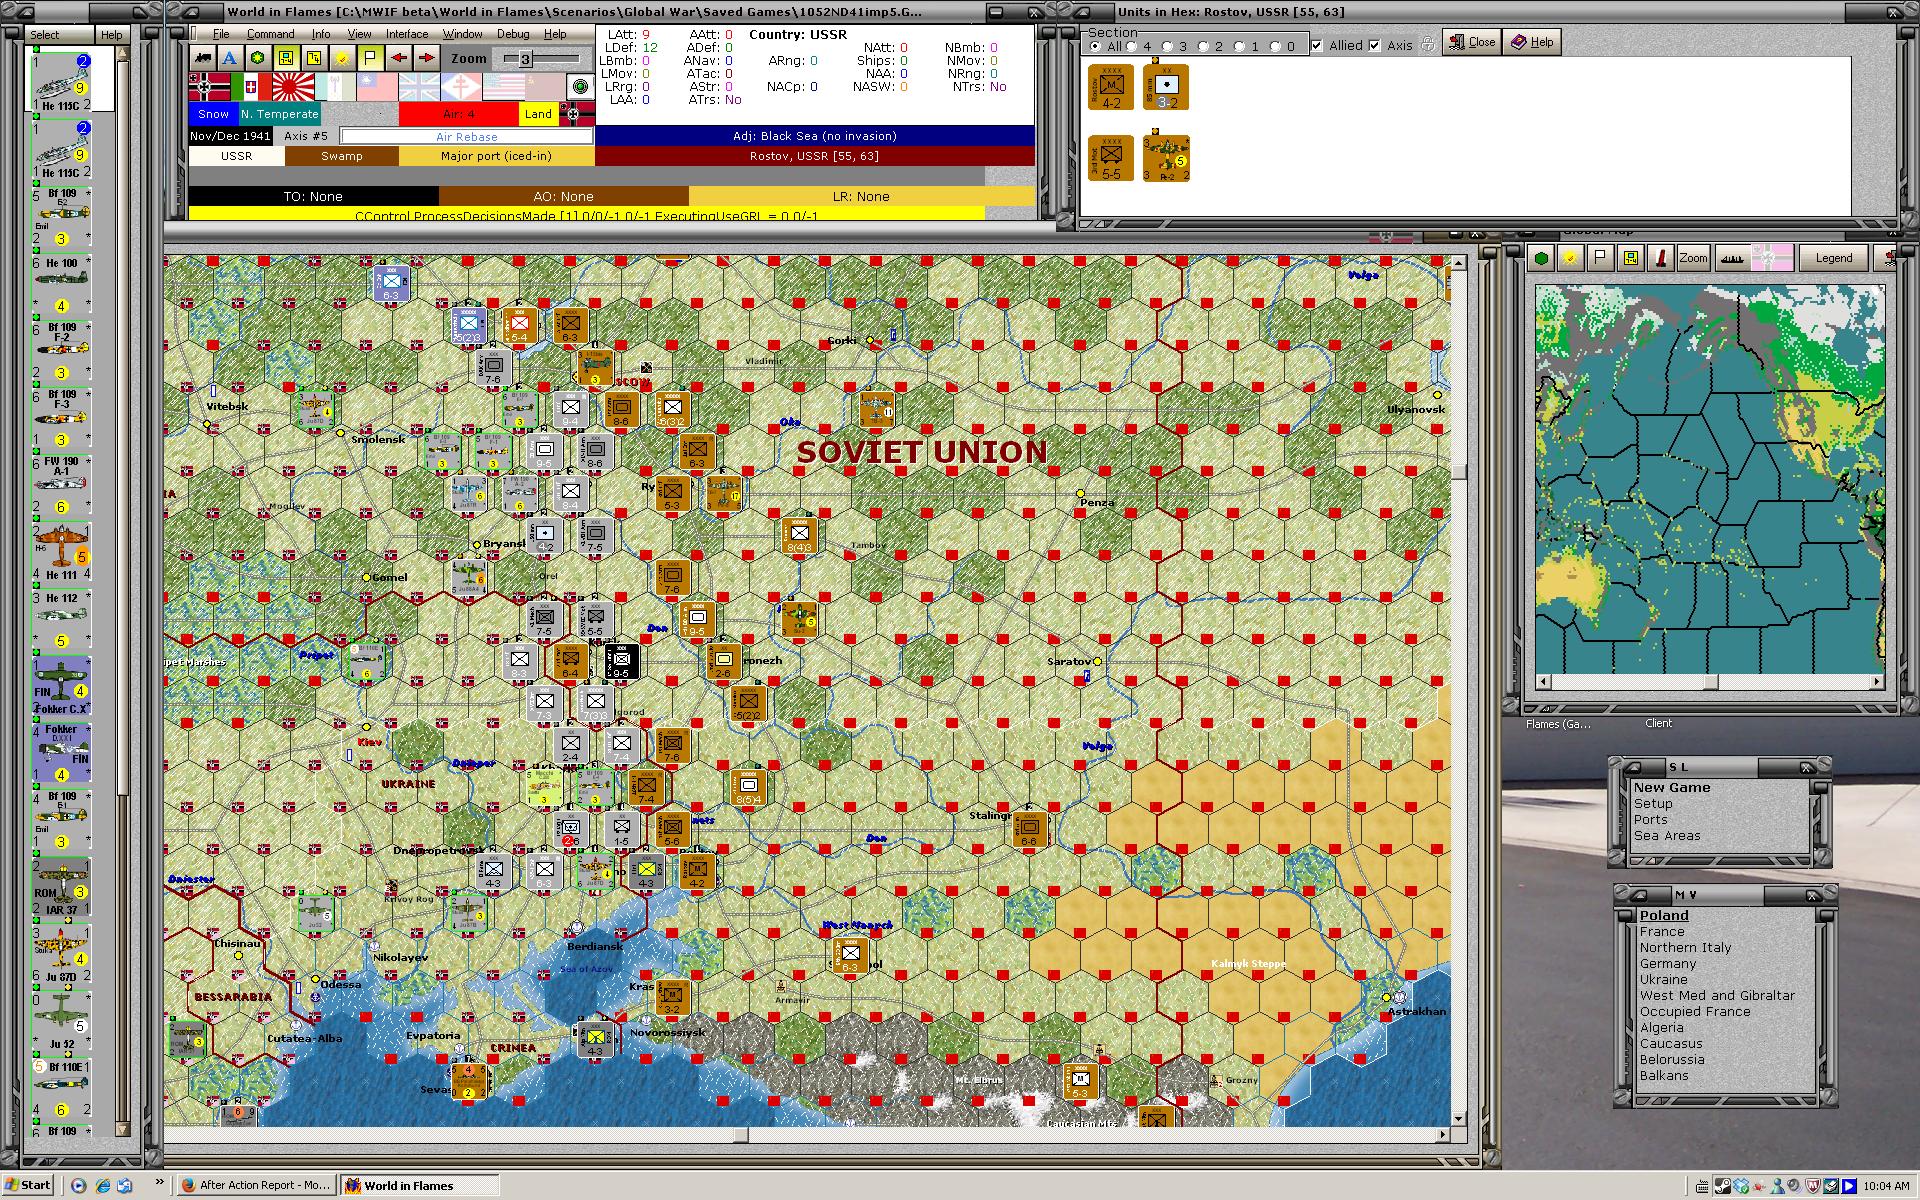Click the Air Rebase phase field
1920x1200 pixels.
[466, 137]
